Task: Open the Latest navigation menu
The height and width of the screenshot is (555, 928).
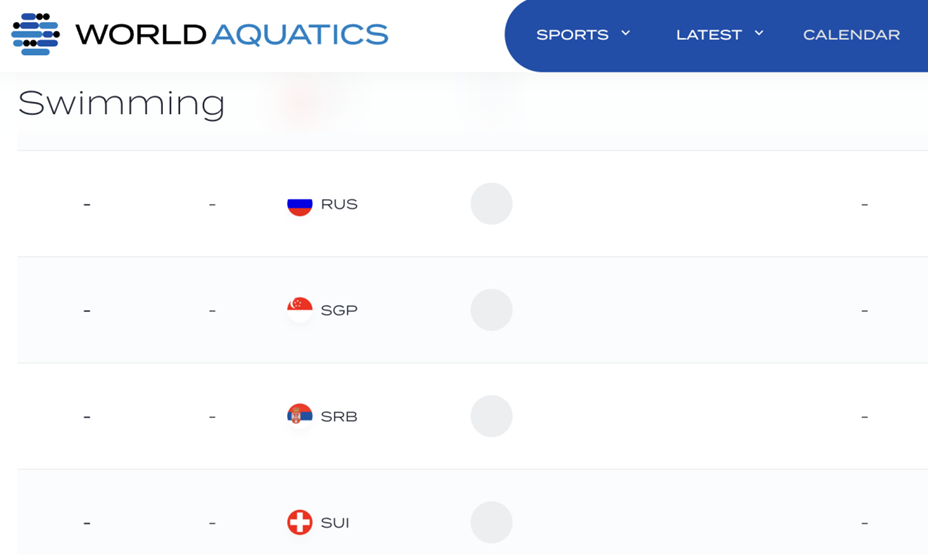Action: (x=708, y=35)
